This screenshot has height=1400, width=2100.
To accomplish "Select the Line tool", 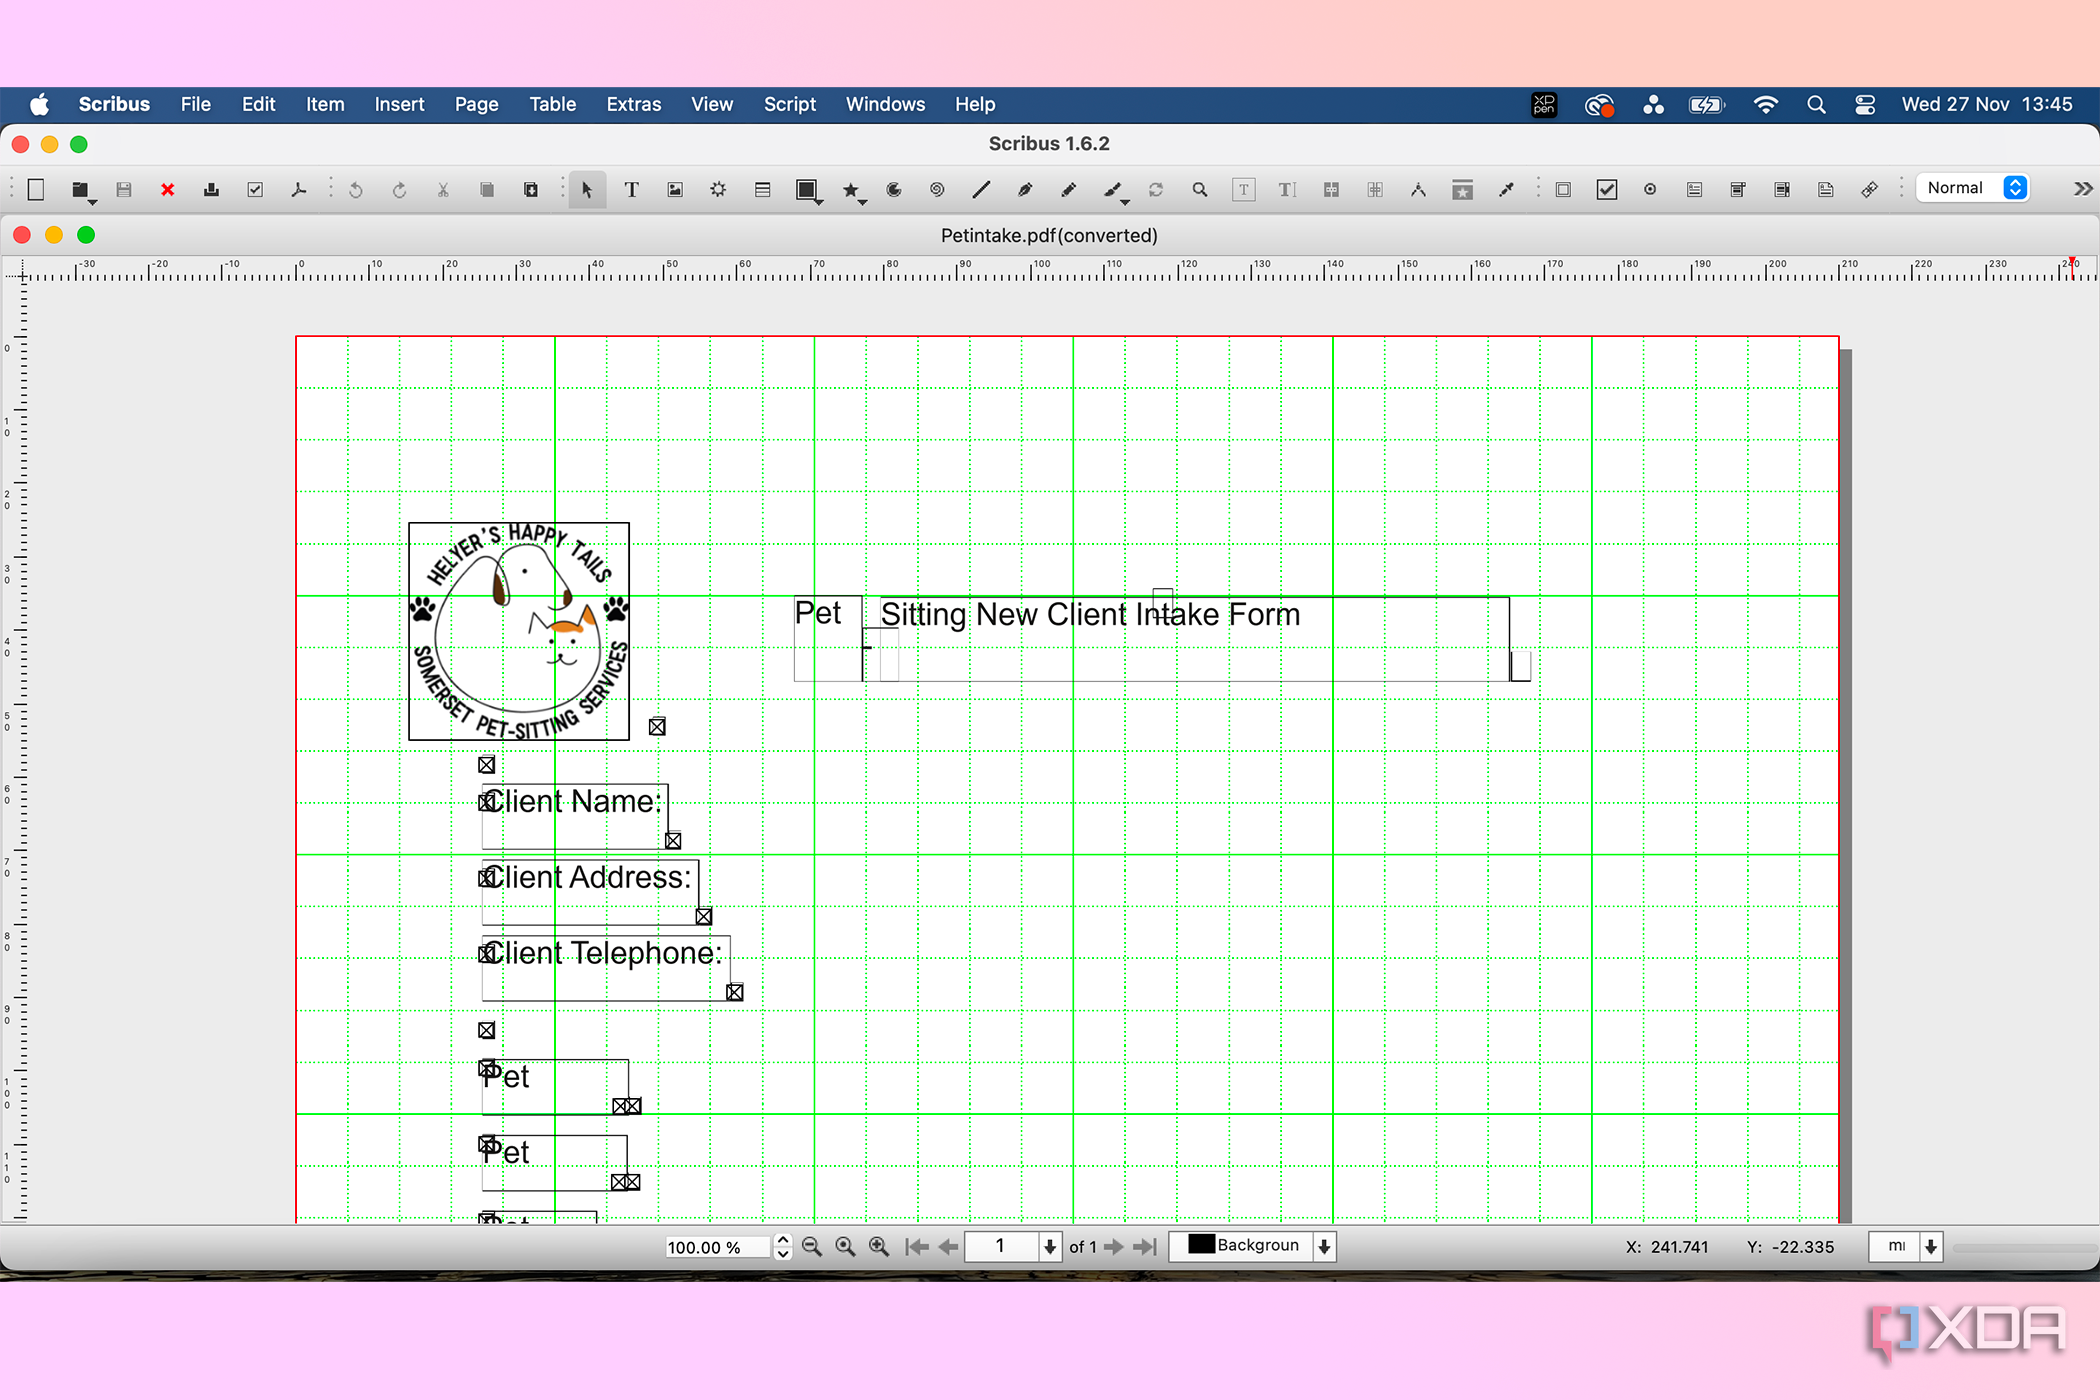I will [981, 190].
